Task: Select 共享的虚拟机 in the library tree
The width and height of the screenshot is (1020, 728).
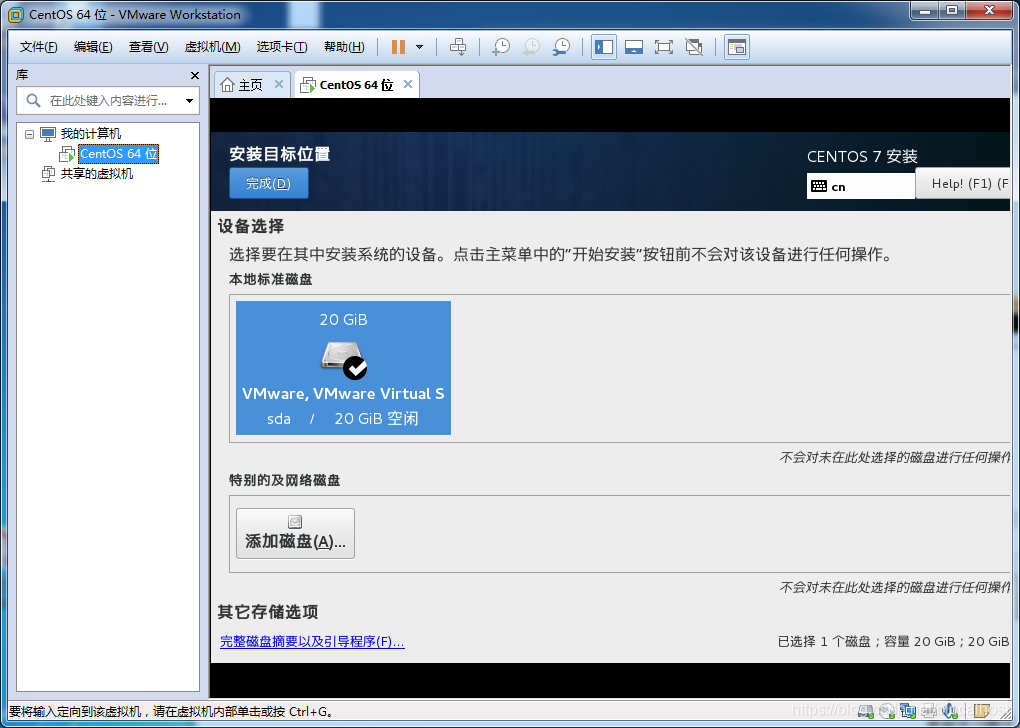Action: tap(96, 174)
